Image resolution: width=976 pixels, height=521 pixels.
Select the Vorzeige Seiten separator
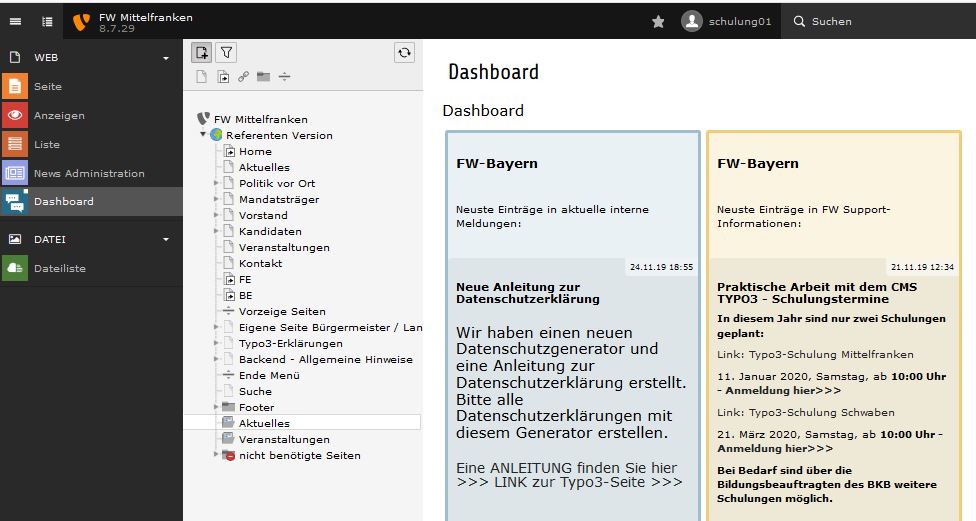(282, 311)
